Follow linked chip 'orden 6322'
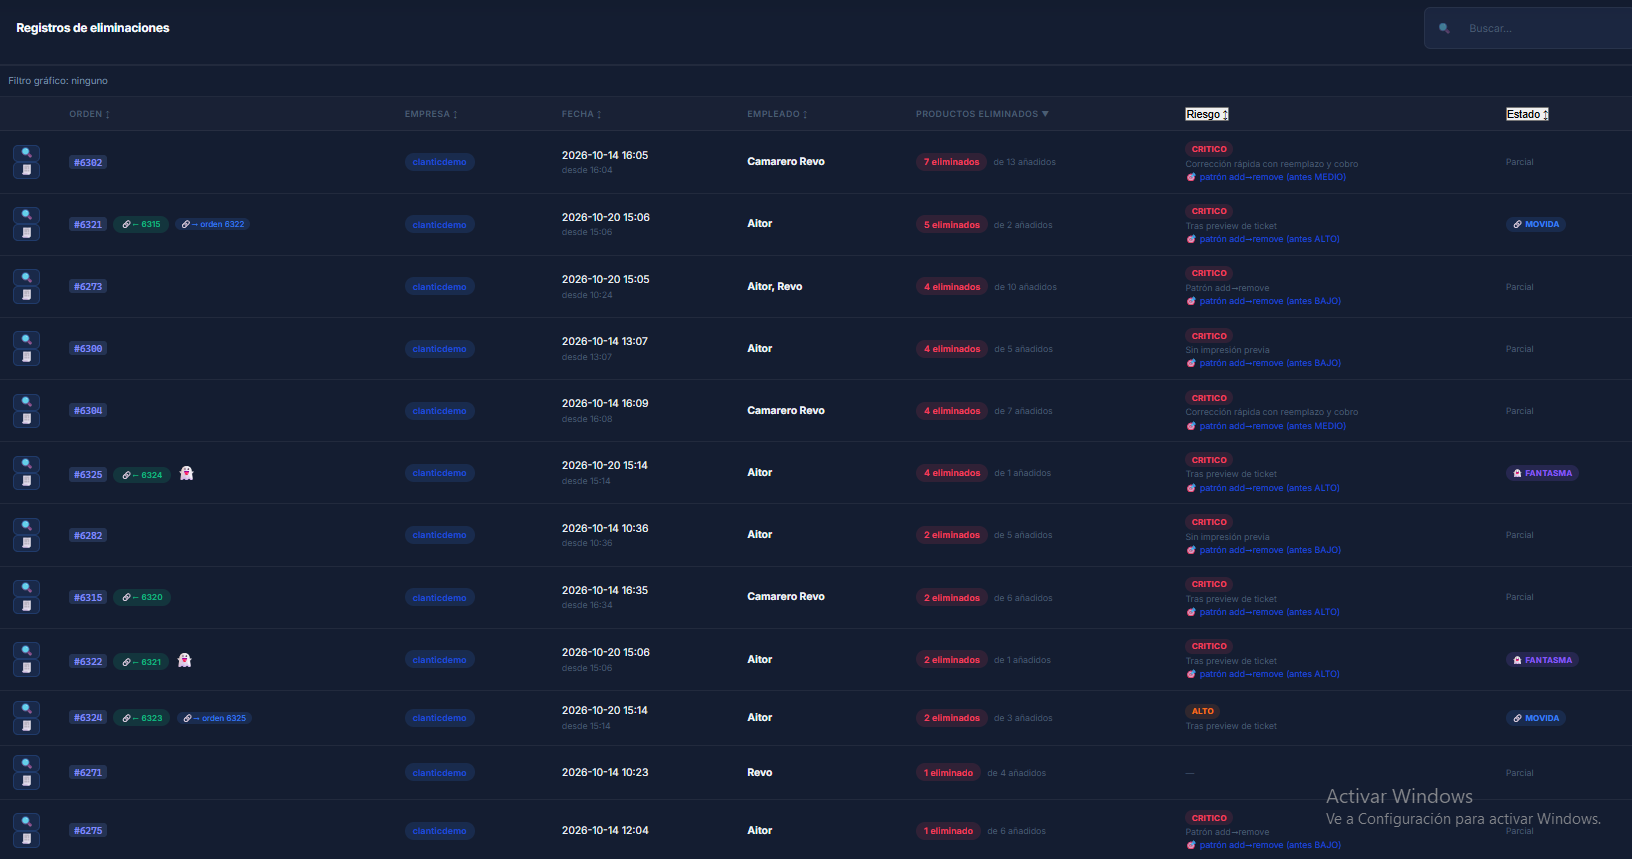Screen dimensions: 1632x859 click(x=213, y=224)
